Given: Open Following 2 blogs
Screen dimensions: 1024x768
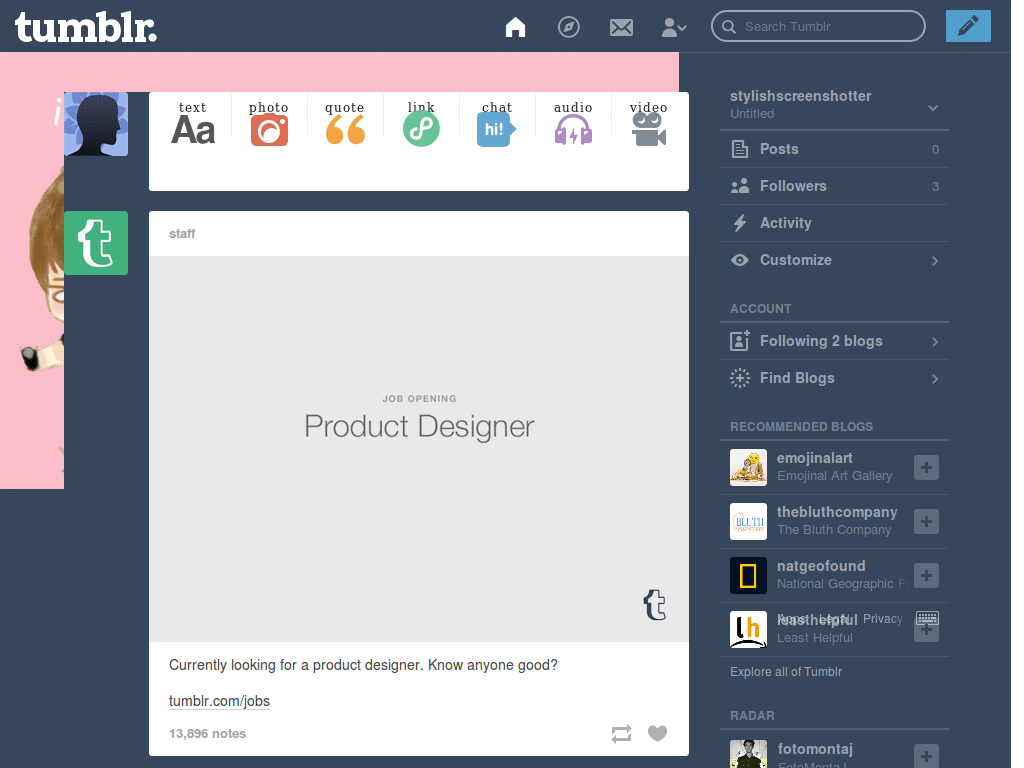Looking at the screenshot, I should [x=834, y=341].
